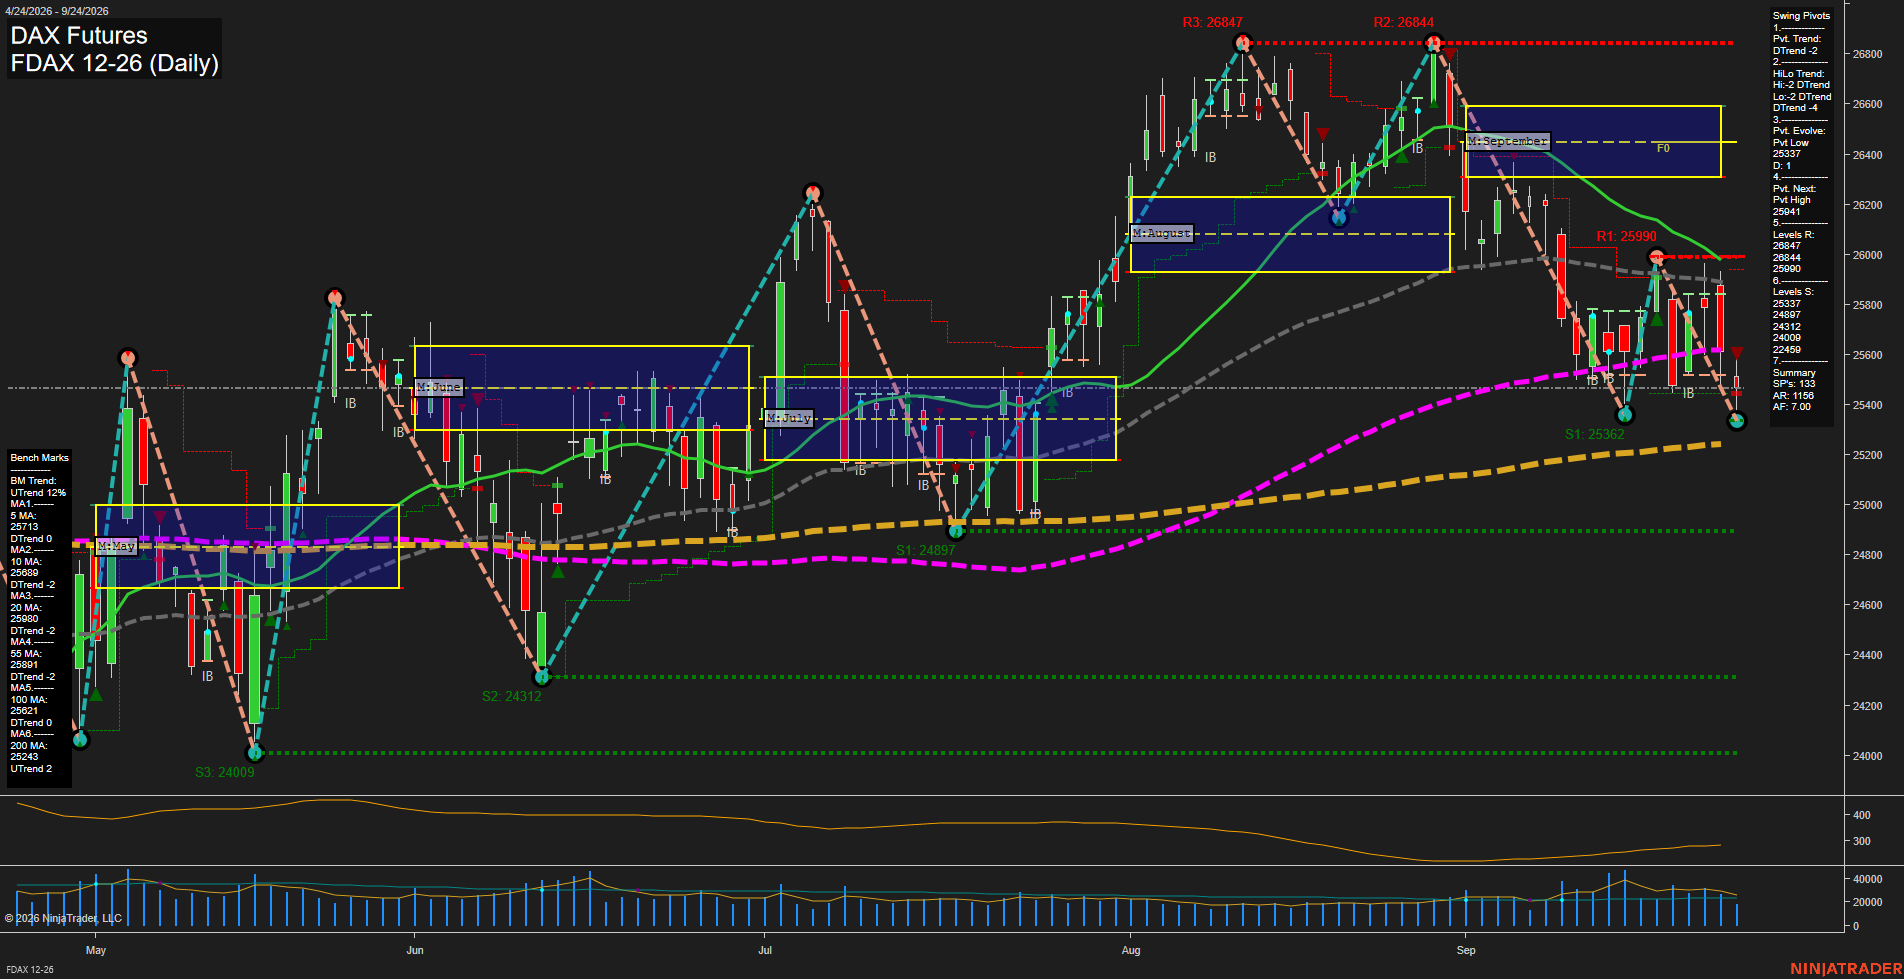Screen dimensions: 1904x979
Task: Click the DAX Futures chart title
Action: [79, 36]
